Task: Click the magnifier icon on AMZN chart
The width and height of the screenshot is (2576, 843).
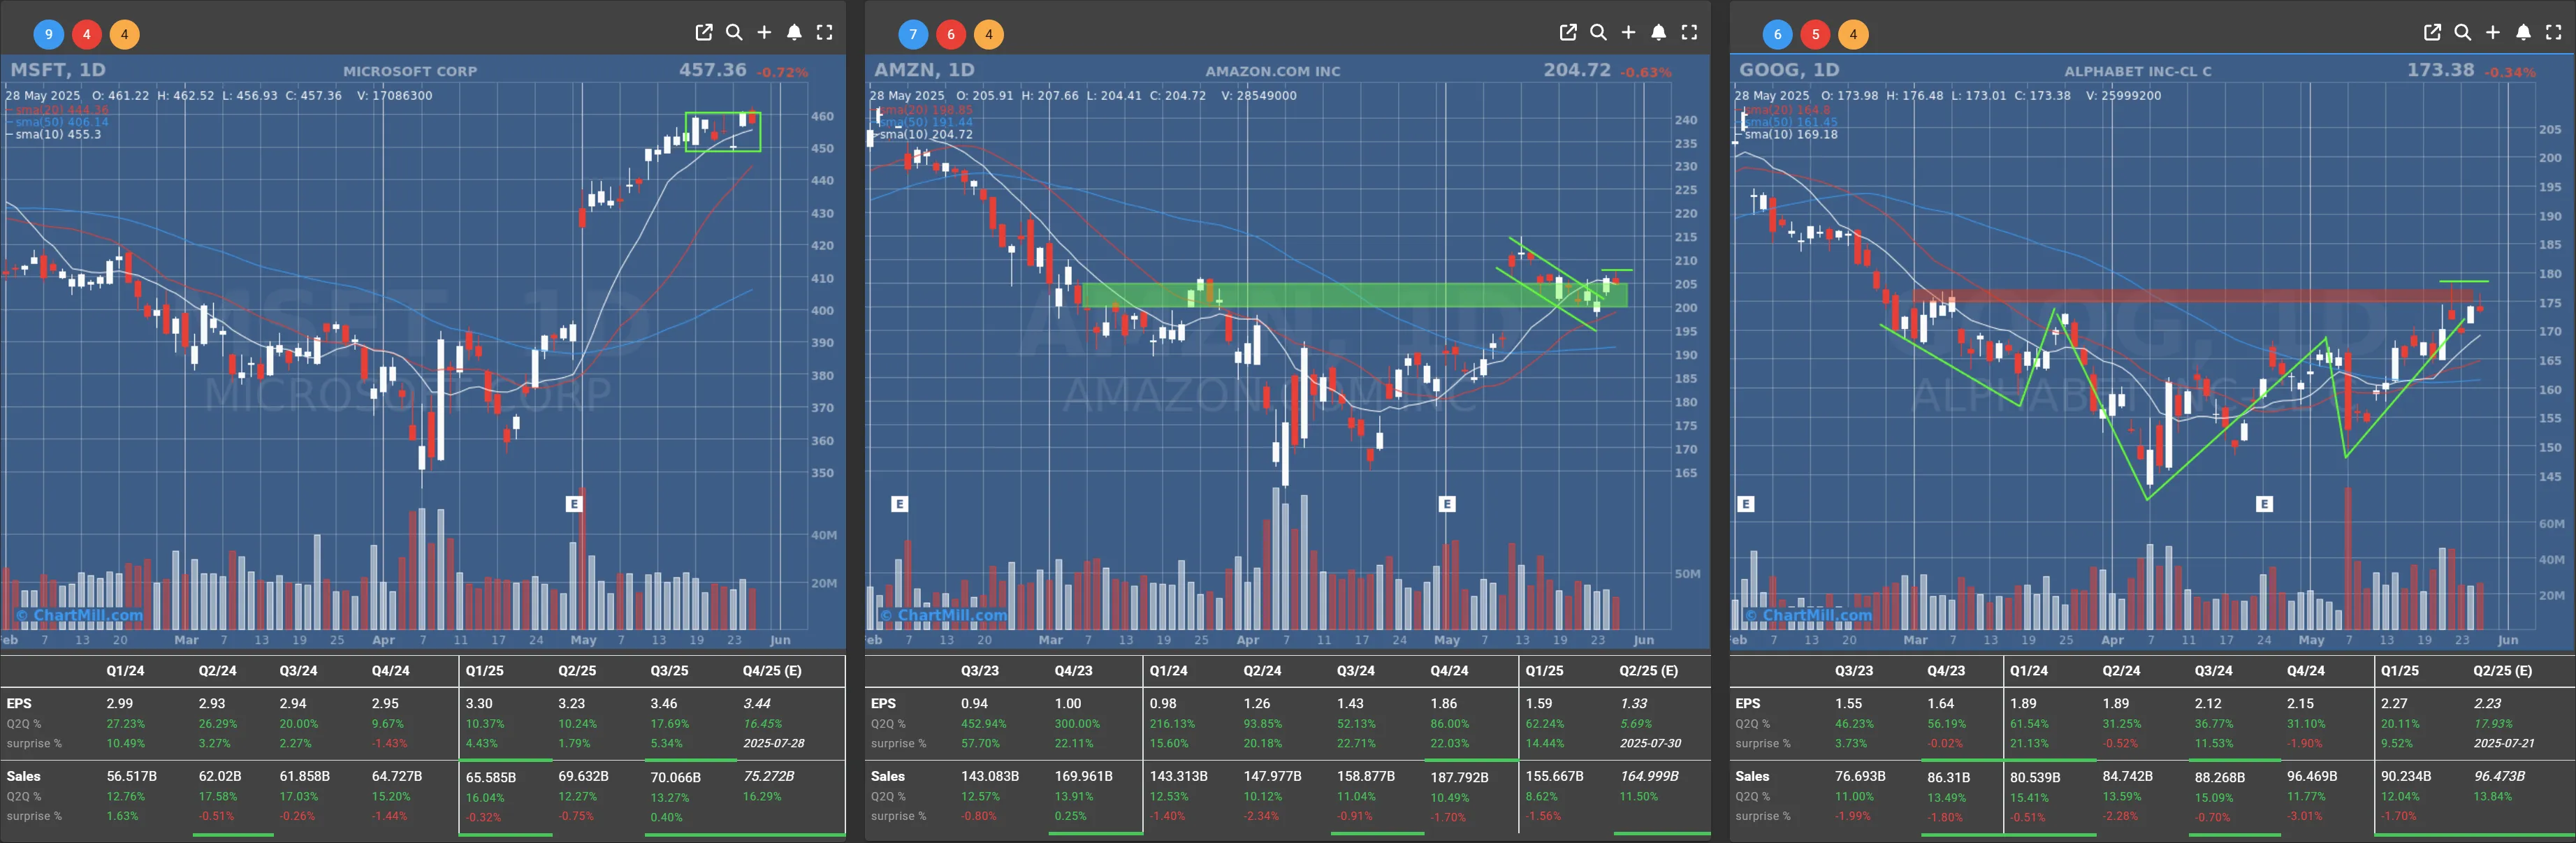Action: [x=1598, y=32]
